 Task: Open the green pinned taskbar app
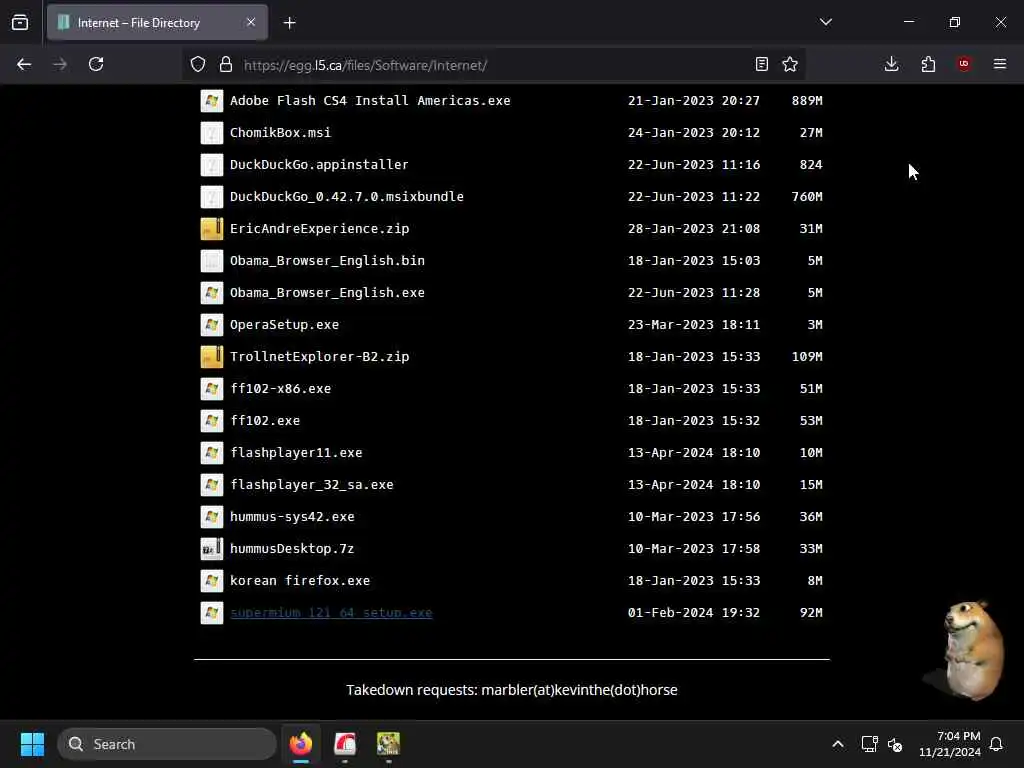tap(389, 744)
